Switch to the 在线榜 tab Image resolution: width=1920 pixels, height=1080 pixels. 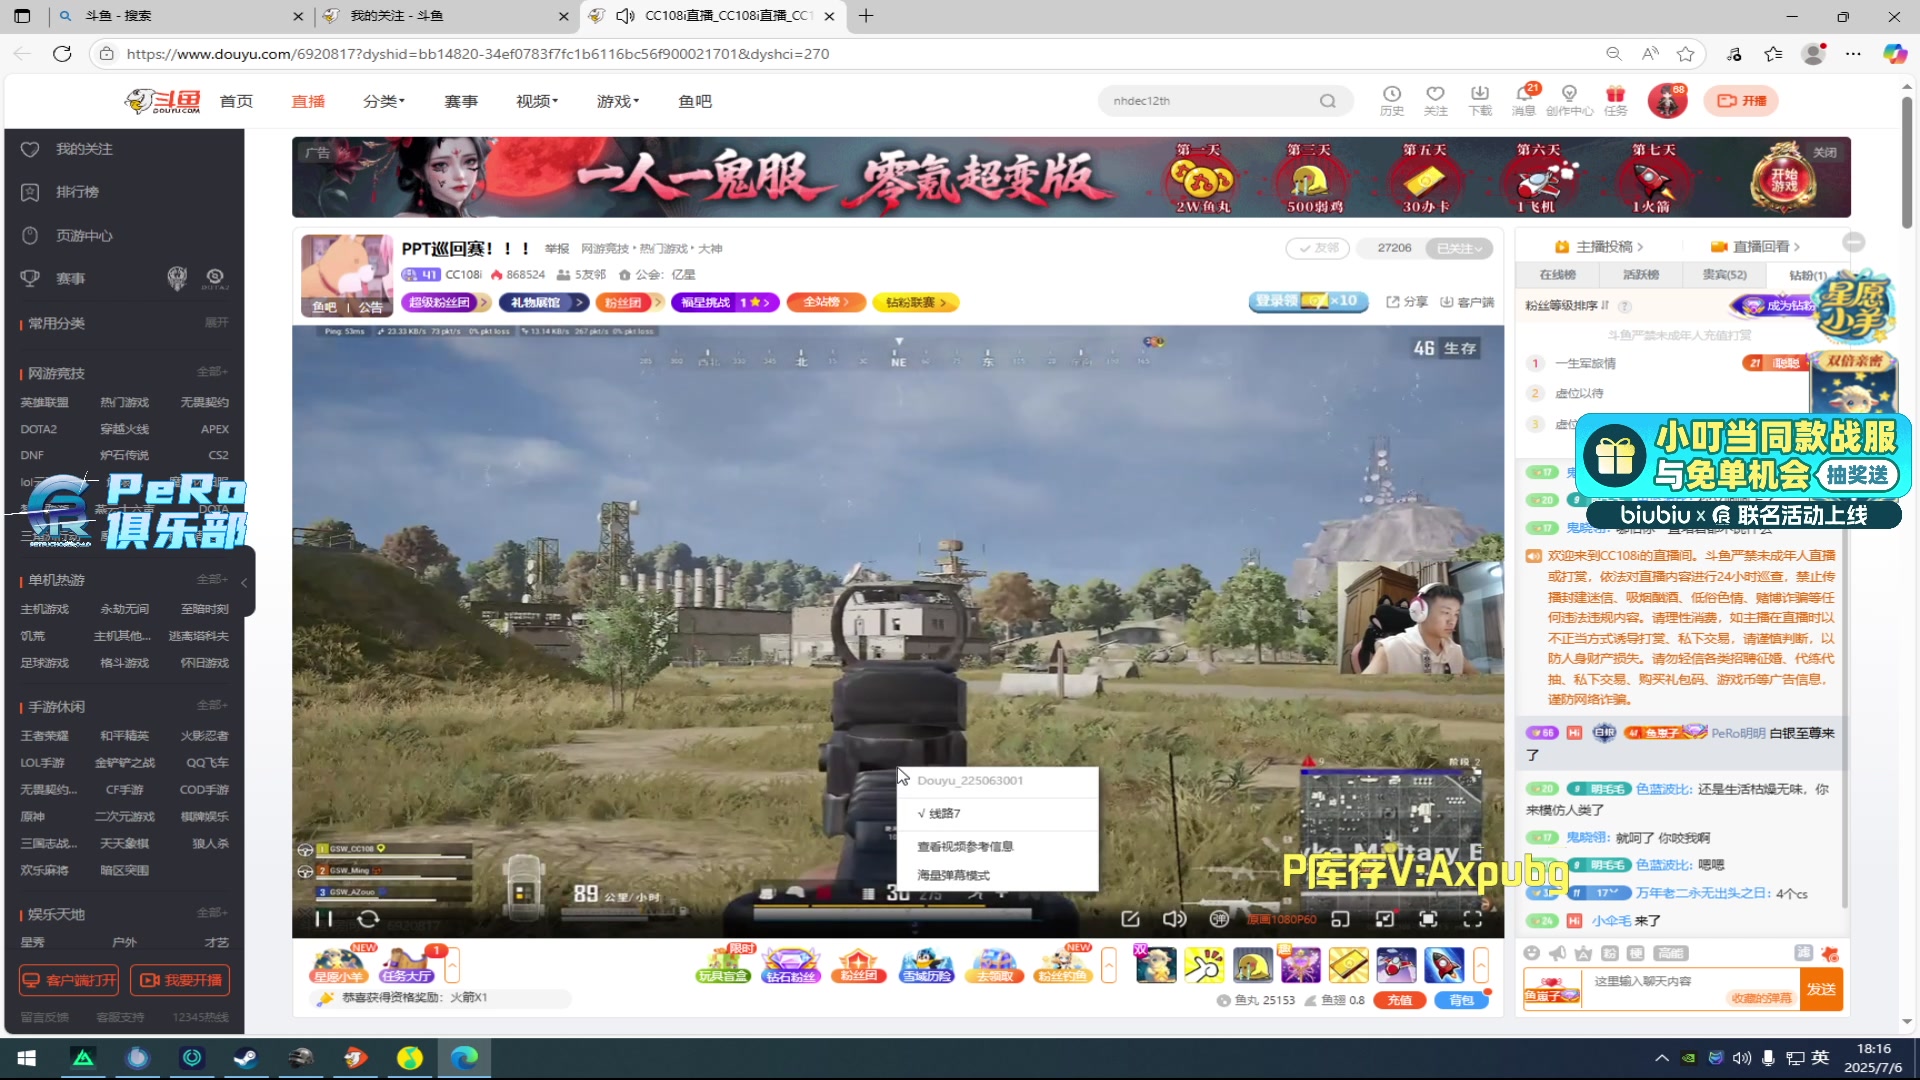(1557, 274)
